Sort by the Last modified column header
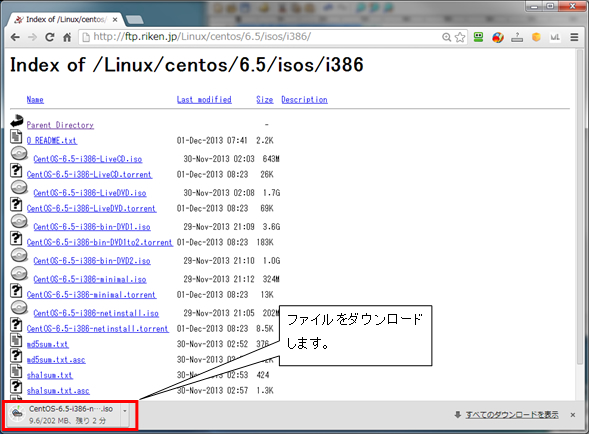The height and width of the screenshot is (434, 589). coord(204,100)
